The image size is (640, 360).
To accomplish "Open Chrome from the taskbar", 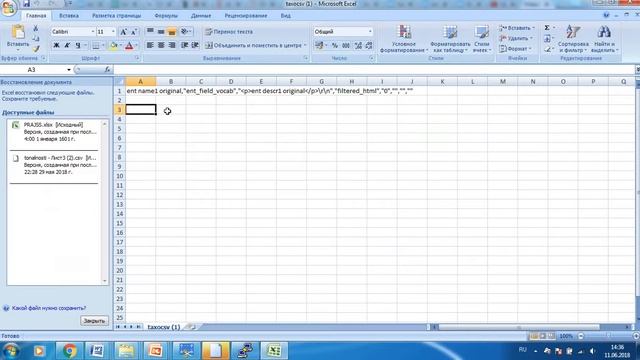I will 69,351.
